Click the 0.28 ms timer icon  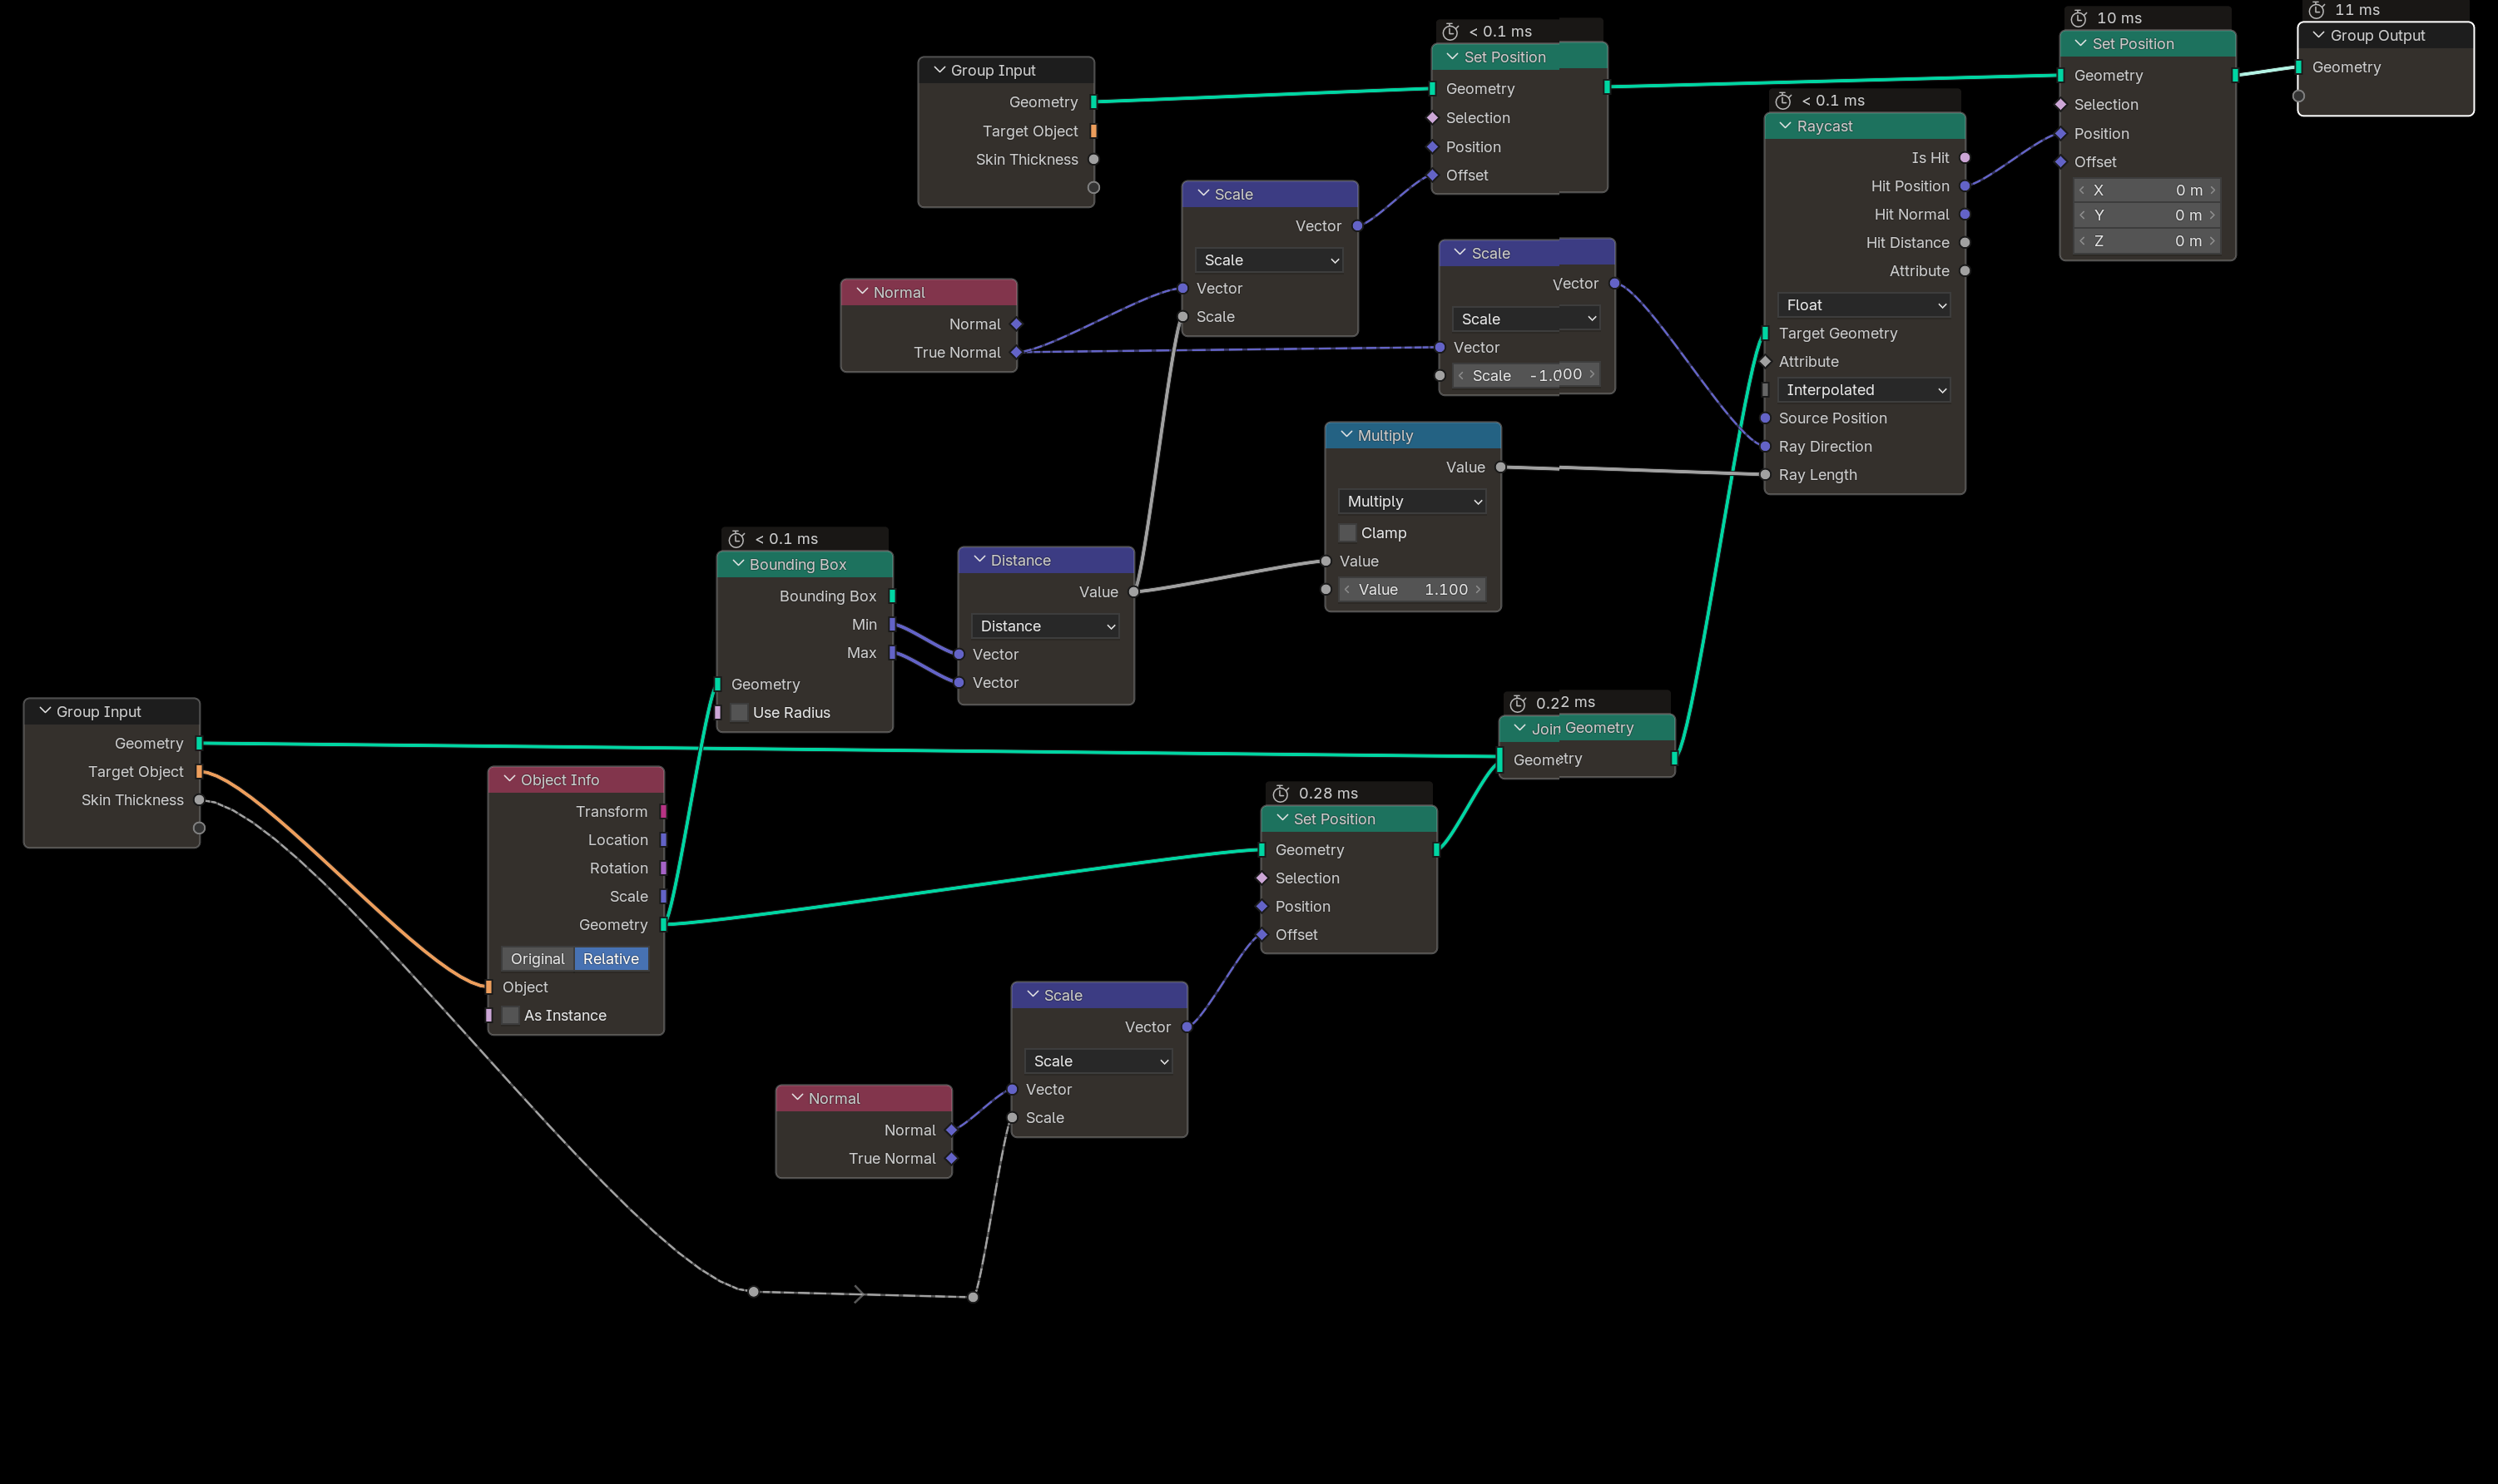[x=1280, y=793]
